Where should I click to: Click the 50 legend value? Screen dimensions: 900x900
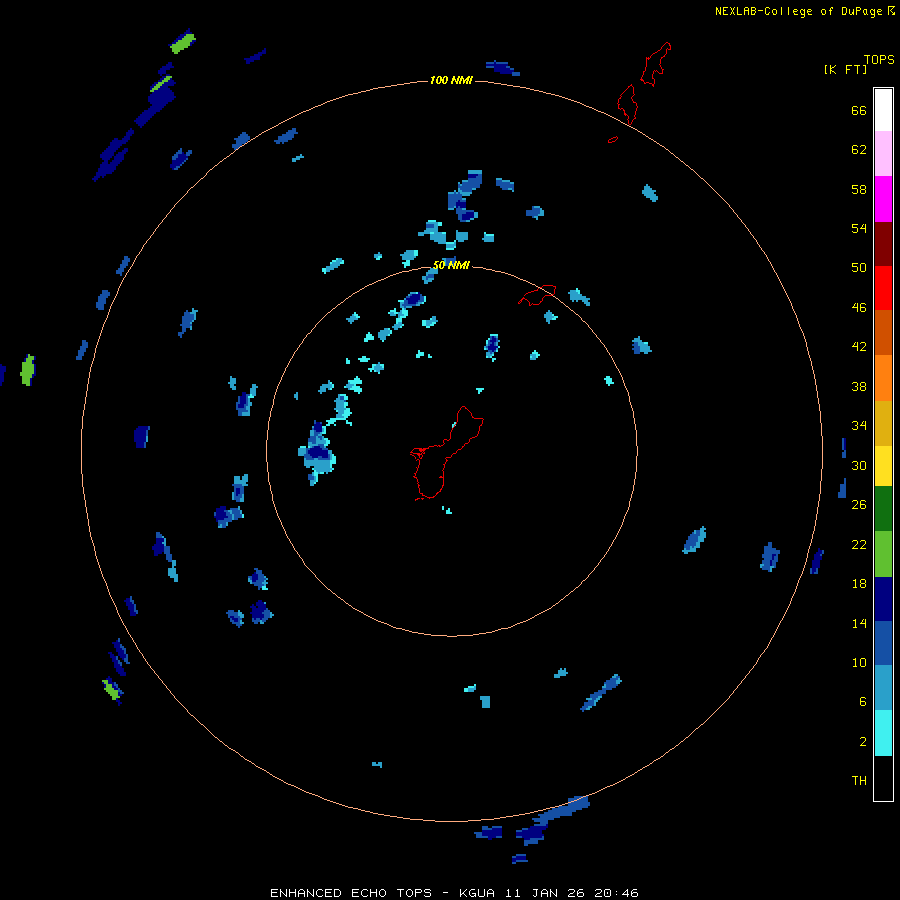click(x=859, y=267)
